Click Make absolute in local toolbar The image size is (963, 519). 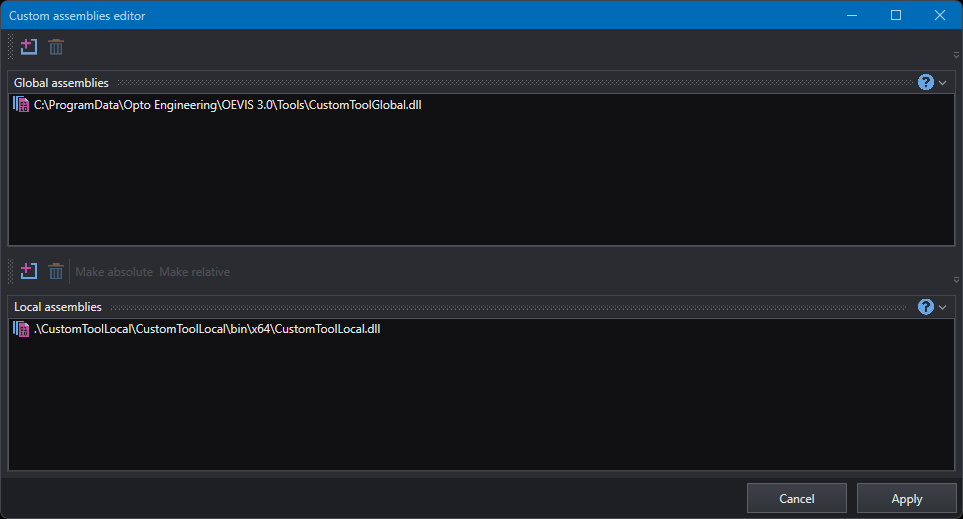[114, 271]
